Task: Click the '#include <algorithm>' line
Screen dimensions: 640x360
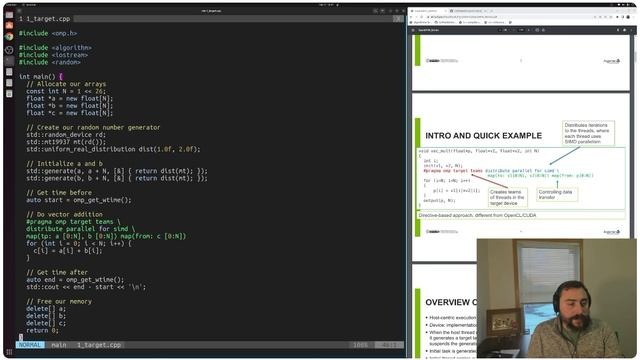Action: click(x=55, y=48)
